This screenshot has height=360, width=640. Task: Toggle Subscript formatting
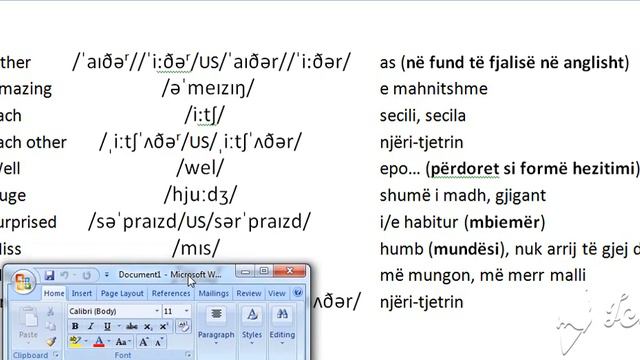pos(148,327)
